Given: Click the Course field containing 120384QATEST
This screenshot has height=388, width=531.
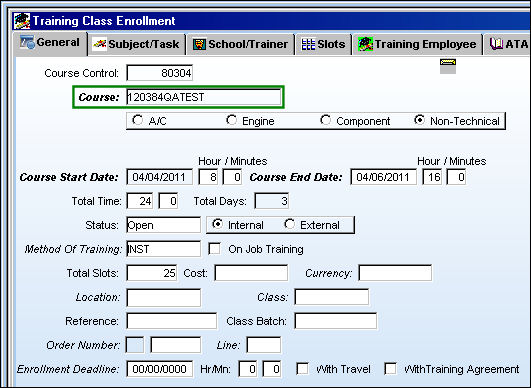Looking at the screenshot, I should (204, 97).
